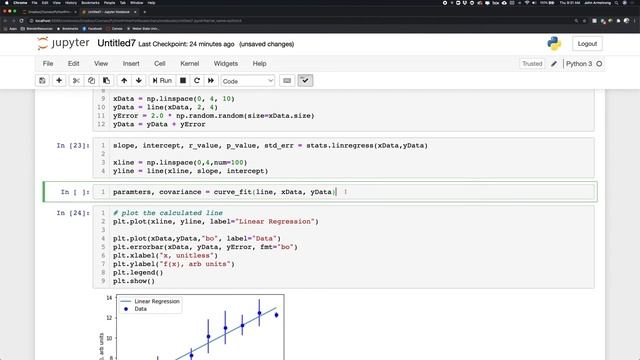This screenshot has width=640, height=360.
Task: Open the Chrome three-dot menu
Action: pyautogui.click(x=634, y=20)
